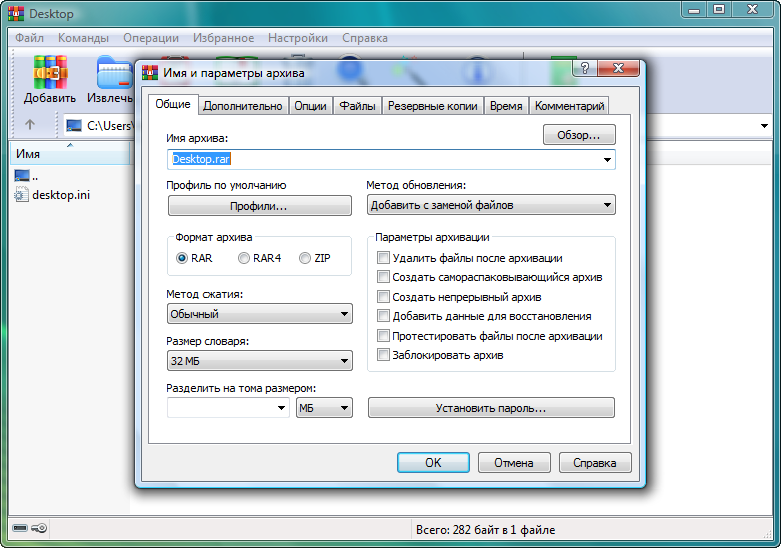The width and height of the screenshot is (781, 548).
Task: Select the RAR4 format radio button
Action: (244, 258)
